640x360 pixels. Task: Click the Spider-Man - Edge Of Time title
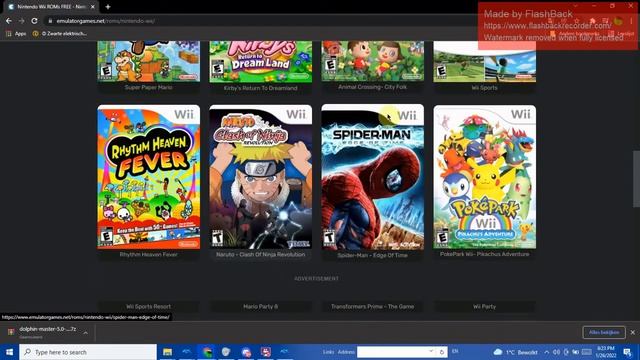point(372,255)
